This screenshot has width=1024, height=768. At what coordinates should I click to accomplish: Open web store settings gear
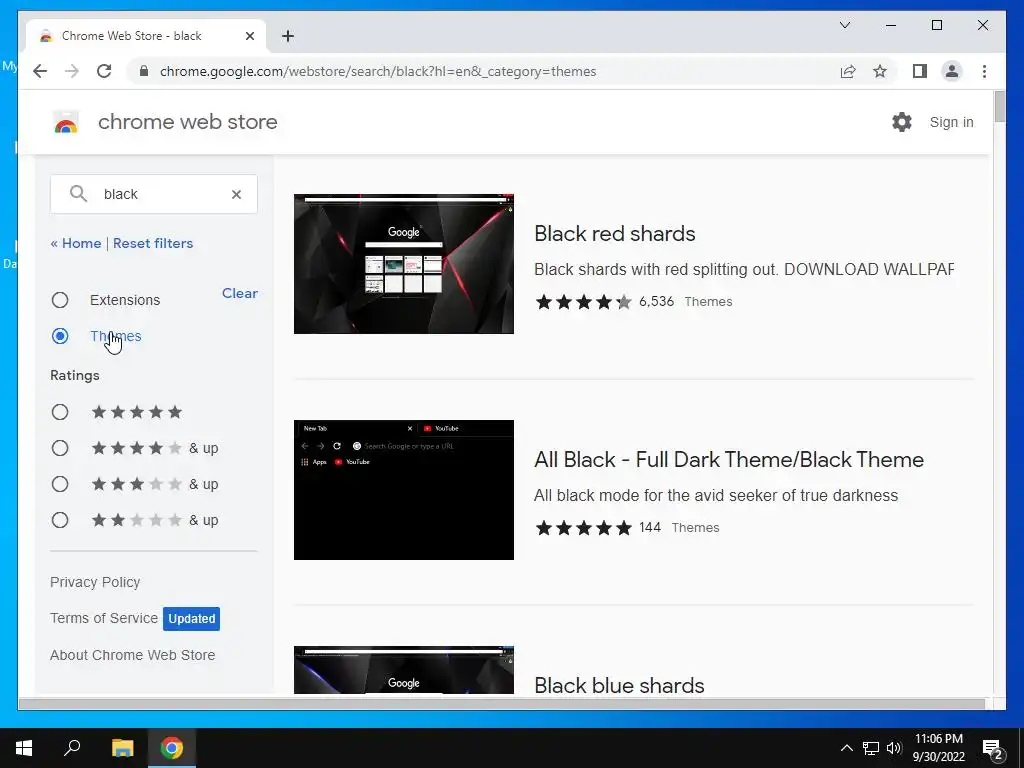[902, 122]
